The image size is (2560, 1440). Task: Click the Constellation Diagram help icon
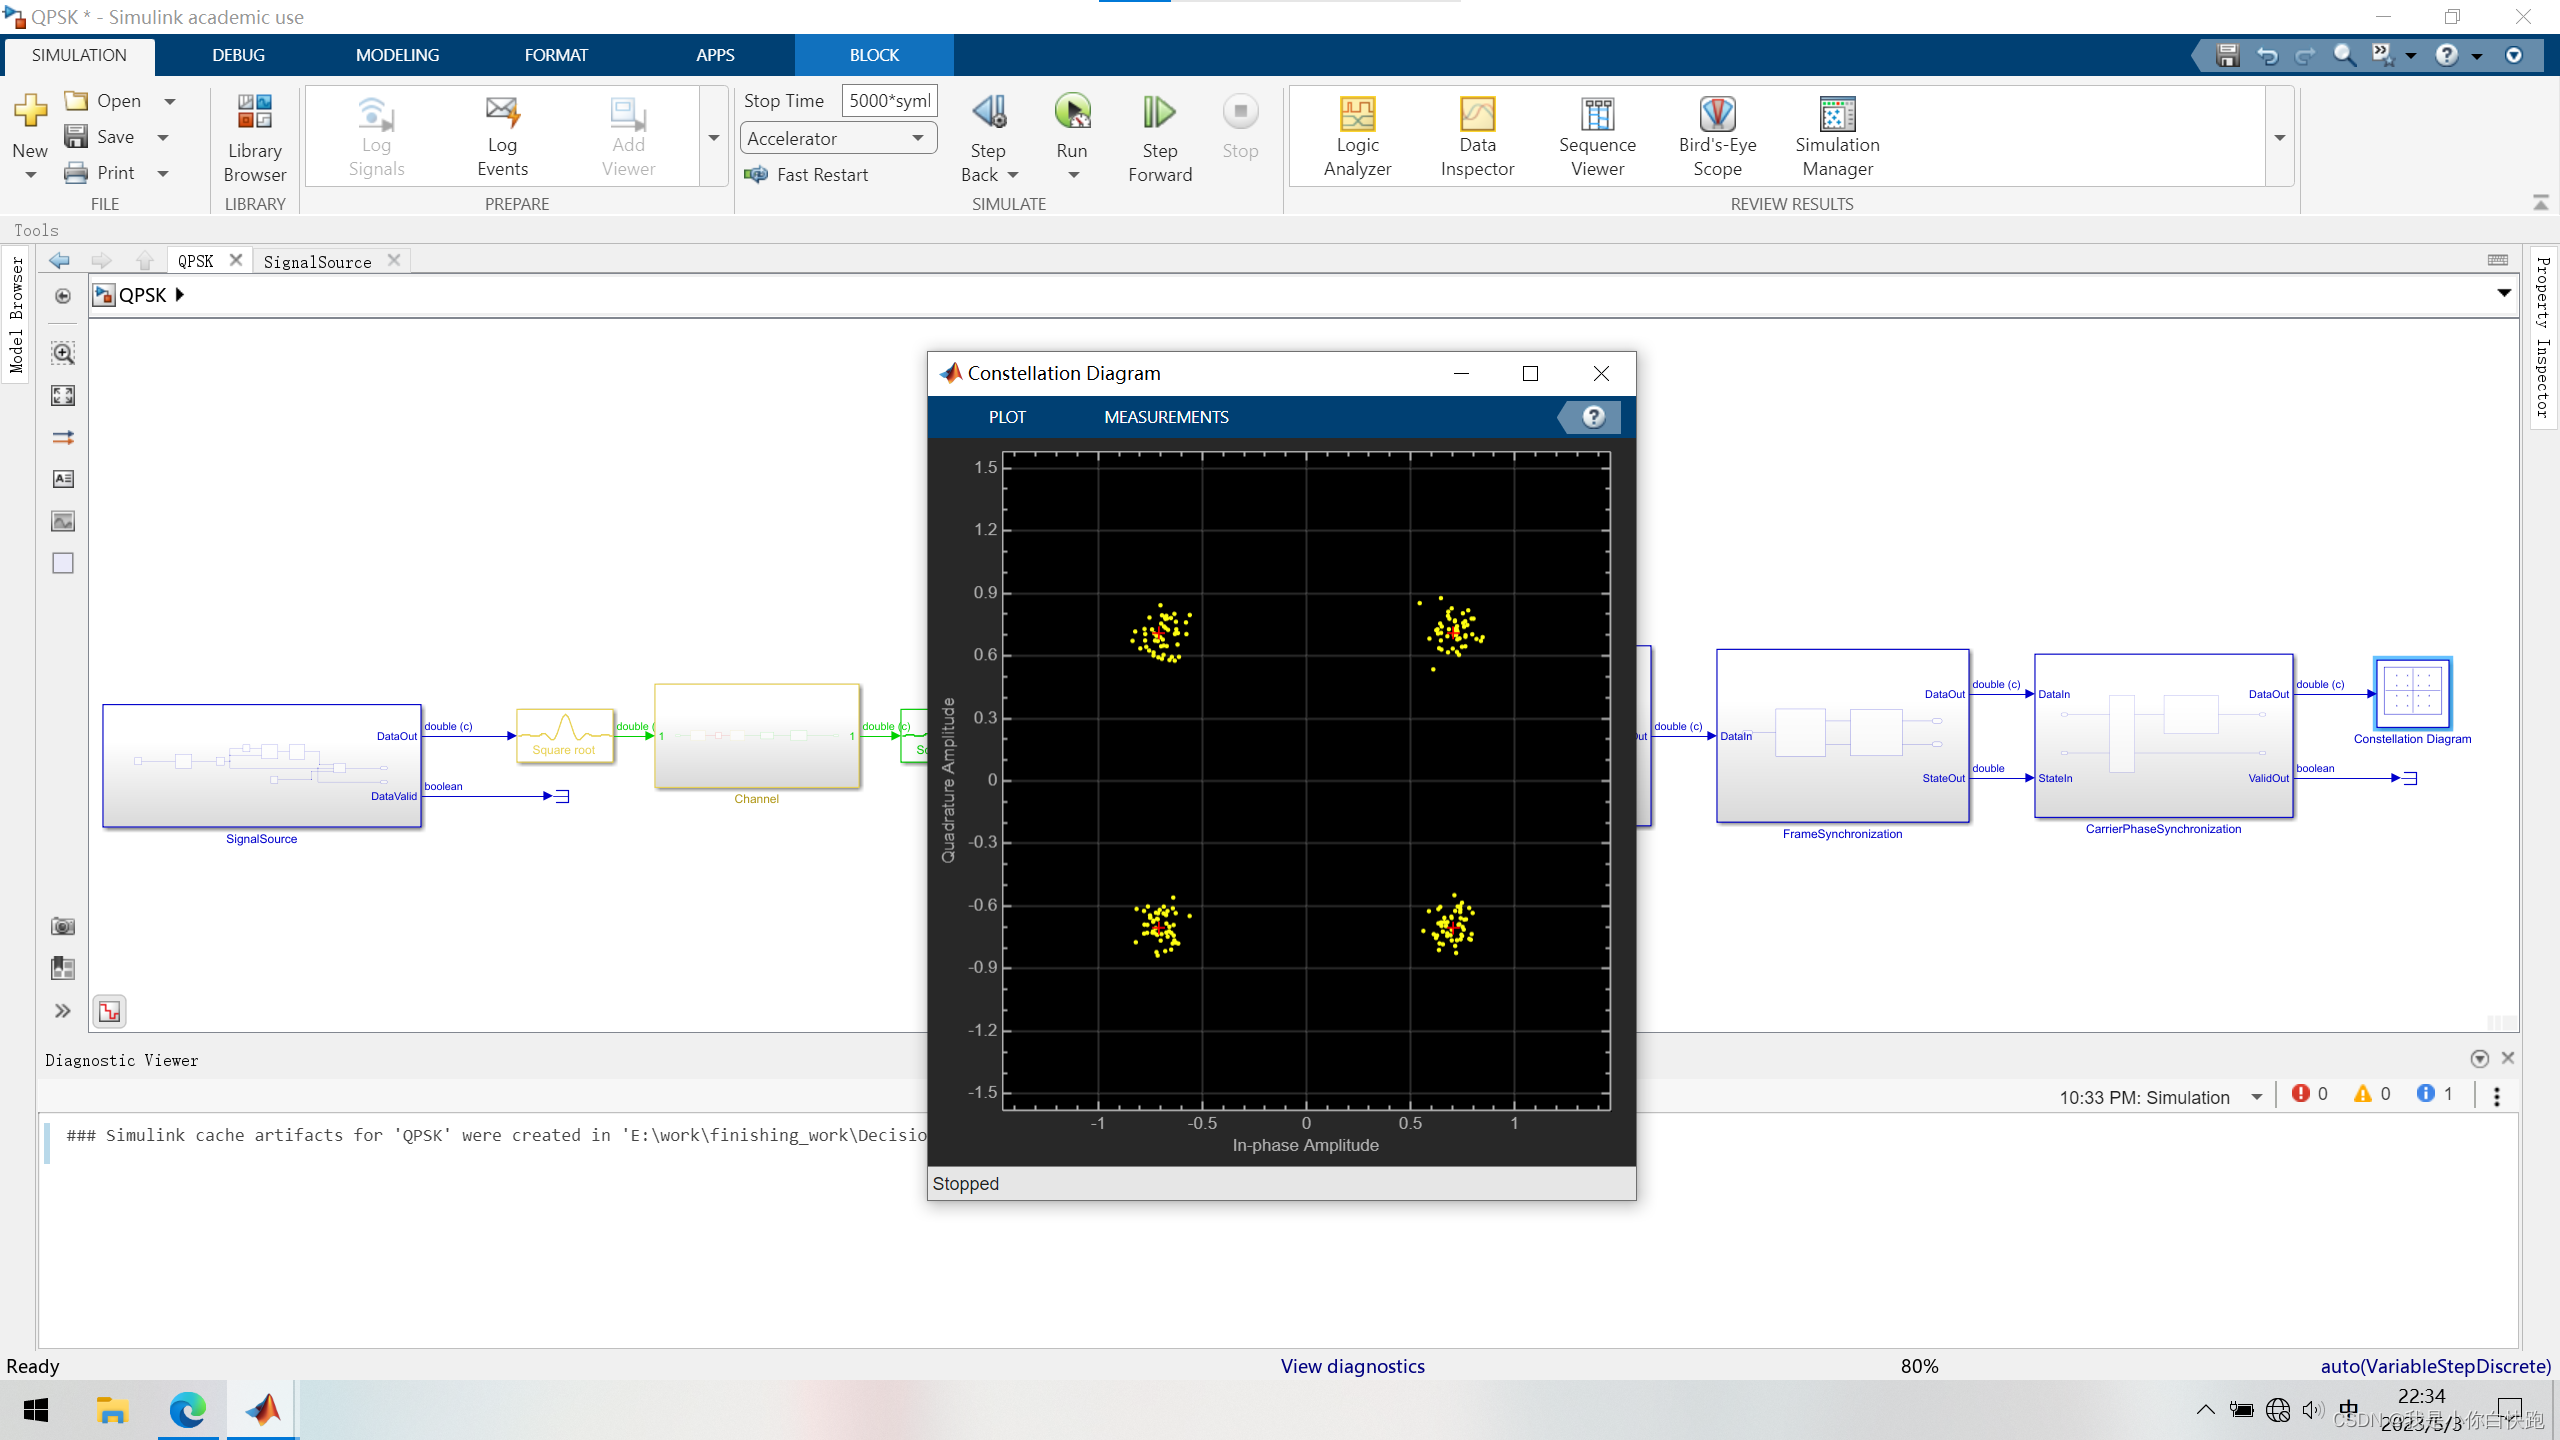pos(1593,417)
